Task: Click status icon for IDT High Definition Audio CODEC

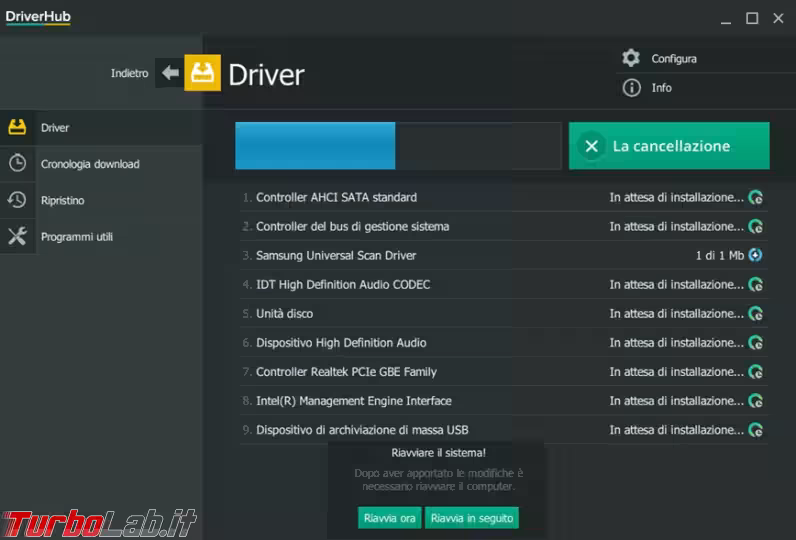Action: [755, 285]
